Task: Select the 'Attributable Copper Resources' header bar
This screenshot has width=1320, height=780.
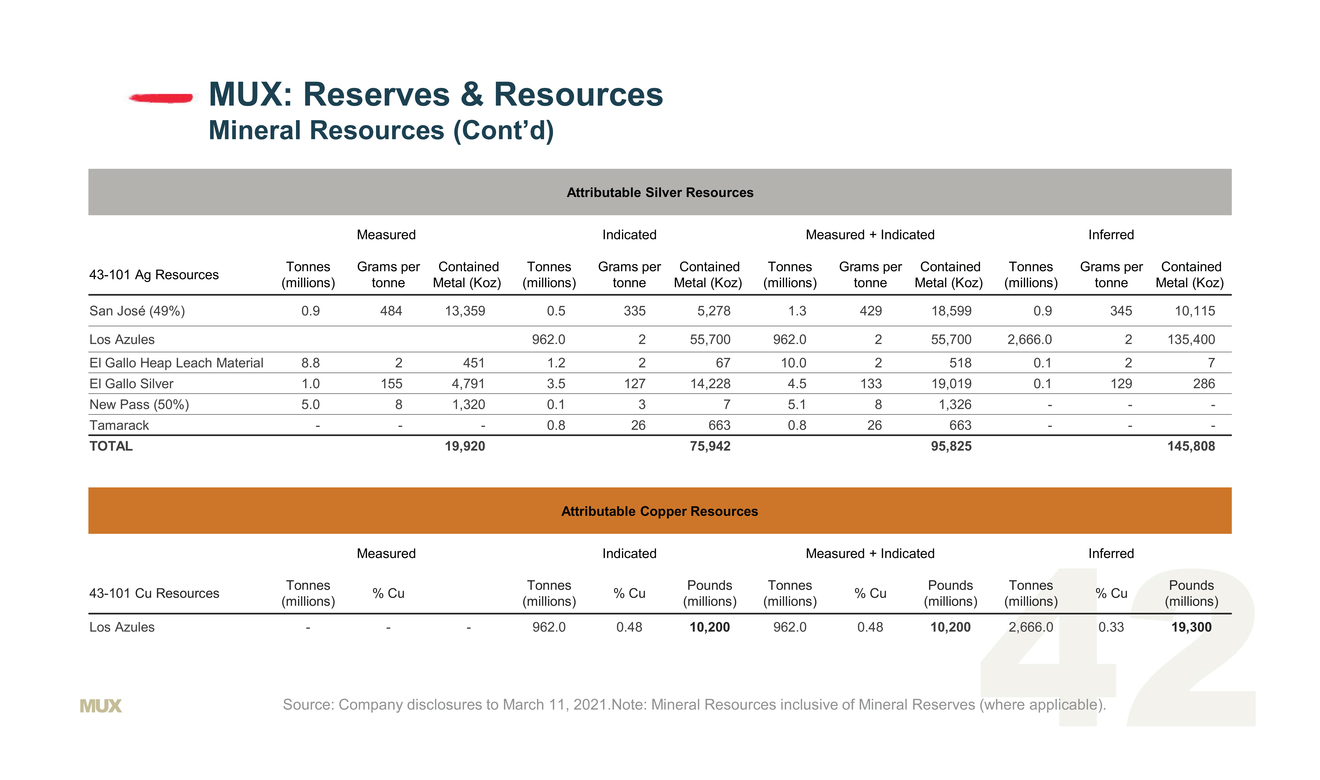Action: pos(660,511)
